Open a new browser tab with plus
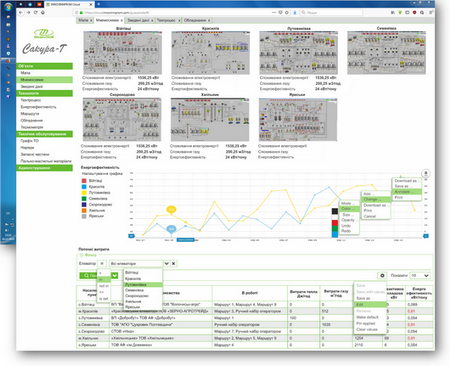The width and height of the screenshot is (450, 366). click(99, 4)
